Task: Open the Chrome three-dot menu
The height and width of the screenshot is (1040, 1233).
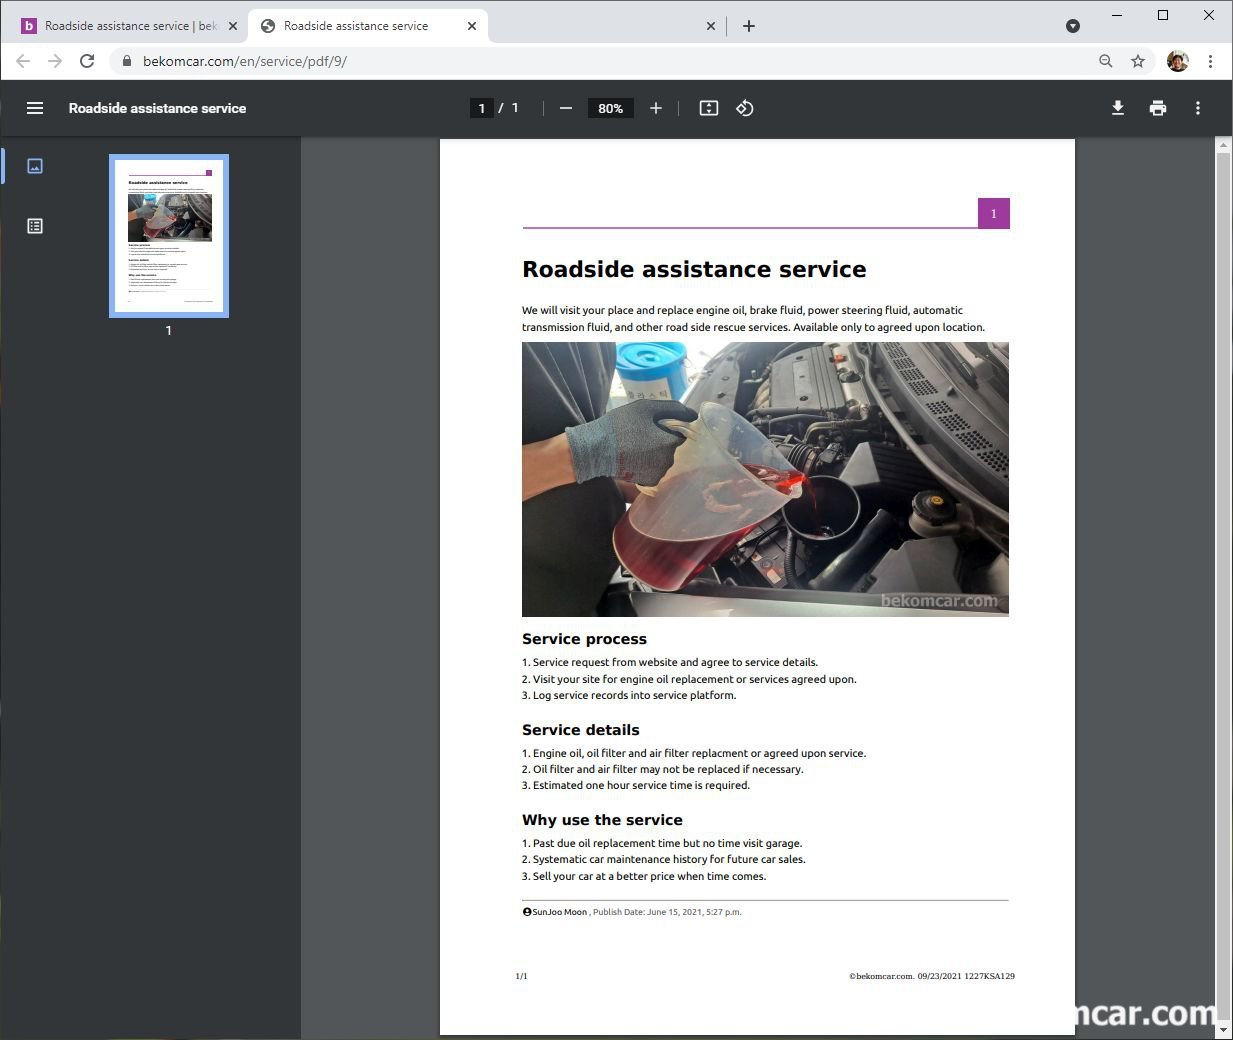Action: tap(1210, 61)
